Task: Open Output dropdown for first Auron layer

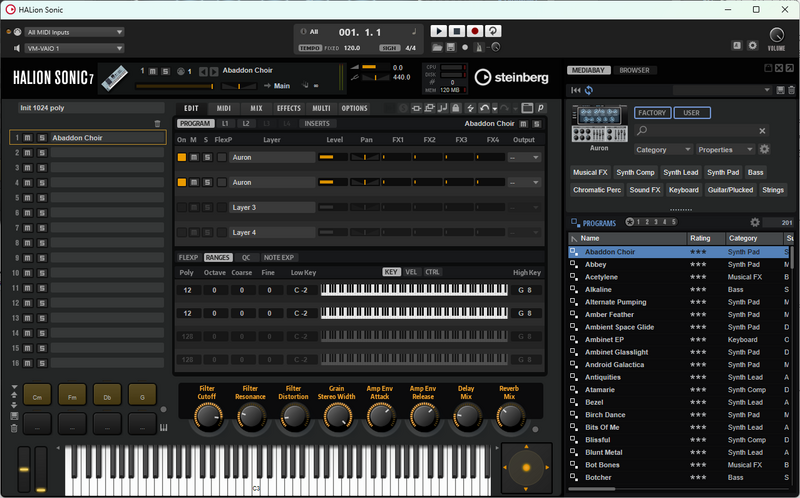Action: (524, 157)
